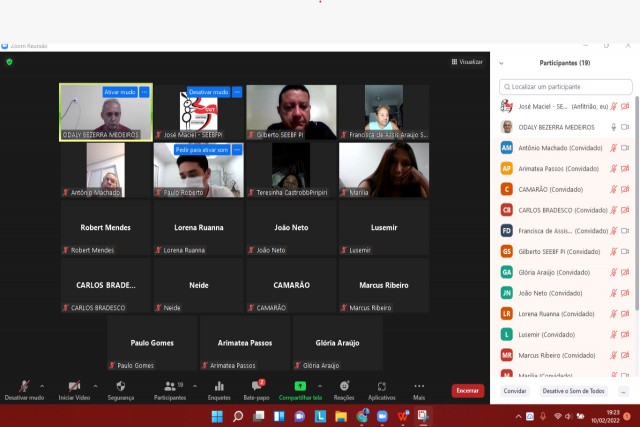Click the ODALY BEZERRA MEDEIROS avatar in participants list

[x=507, y=127]
